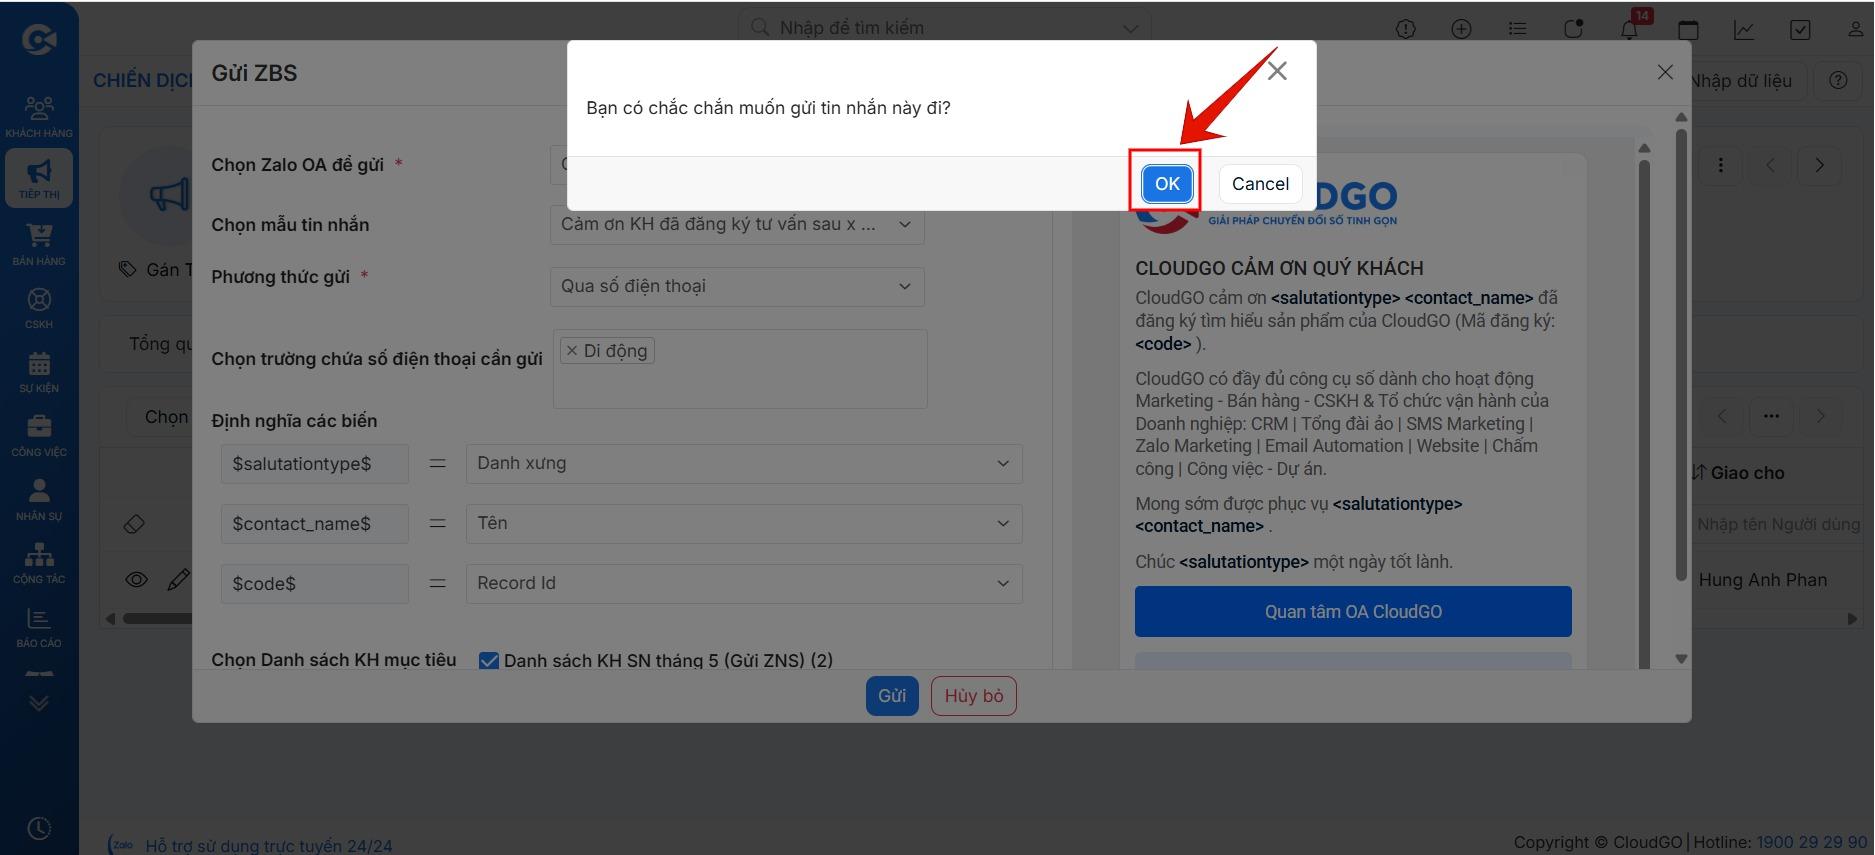This screenshot has height=855, width=1875.
Task: Open the Chọn mẫu tin nhắn dropdown
Action: [737, 224]
